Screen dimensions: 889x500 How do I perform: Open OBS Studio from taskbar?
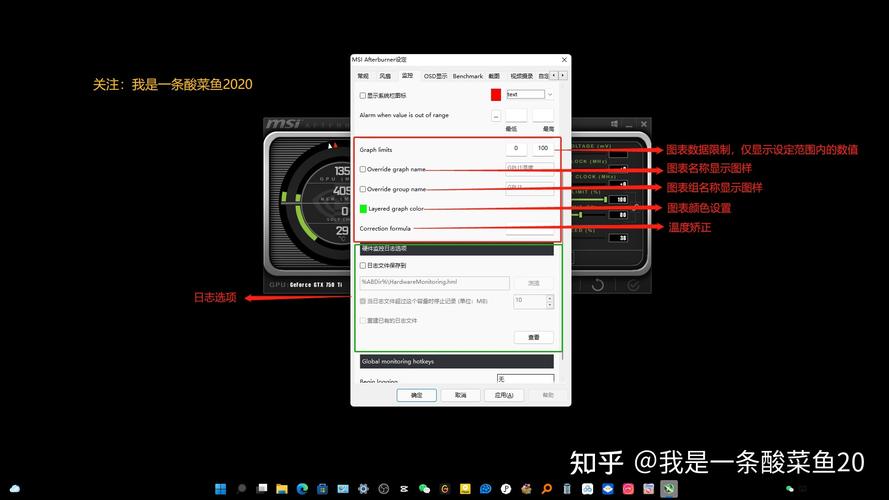pyautogui.click(x=384, y=489)
